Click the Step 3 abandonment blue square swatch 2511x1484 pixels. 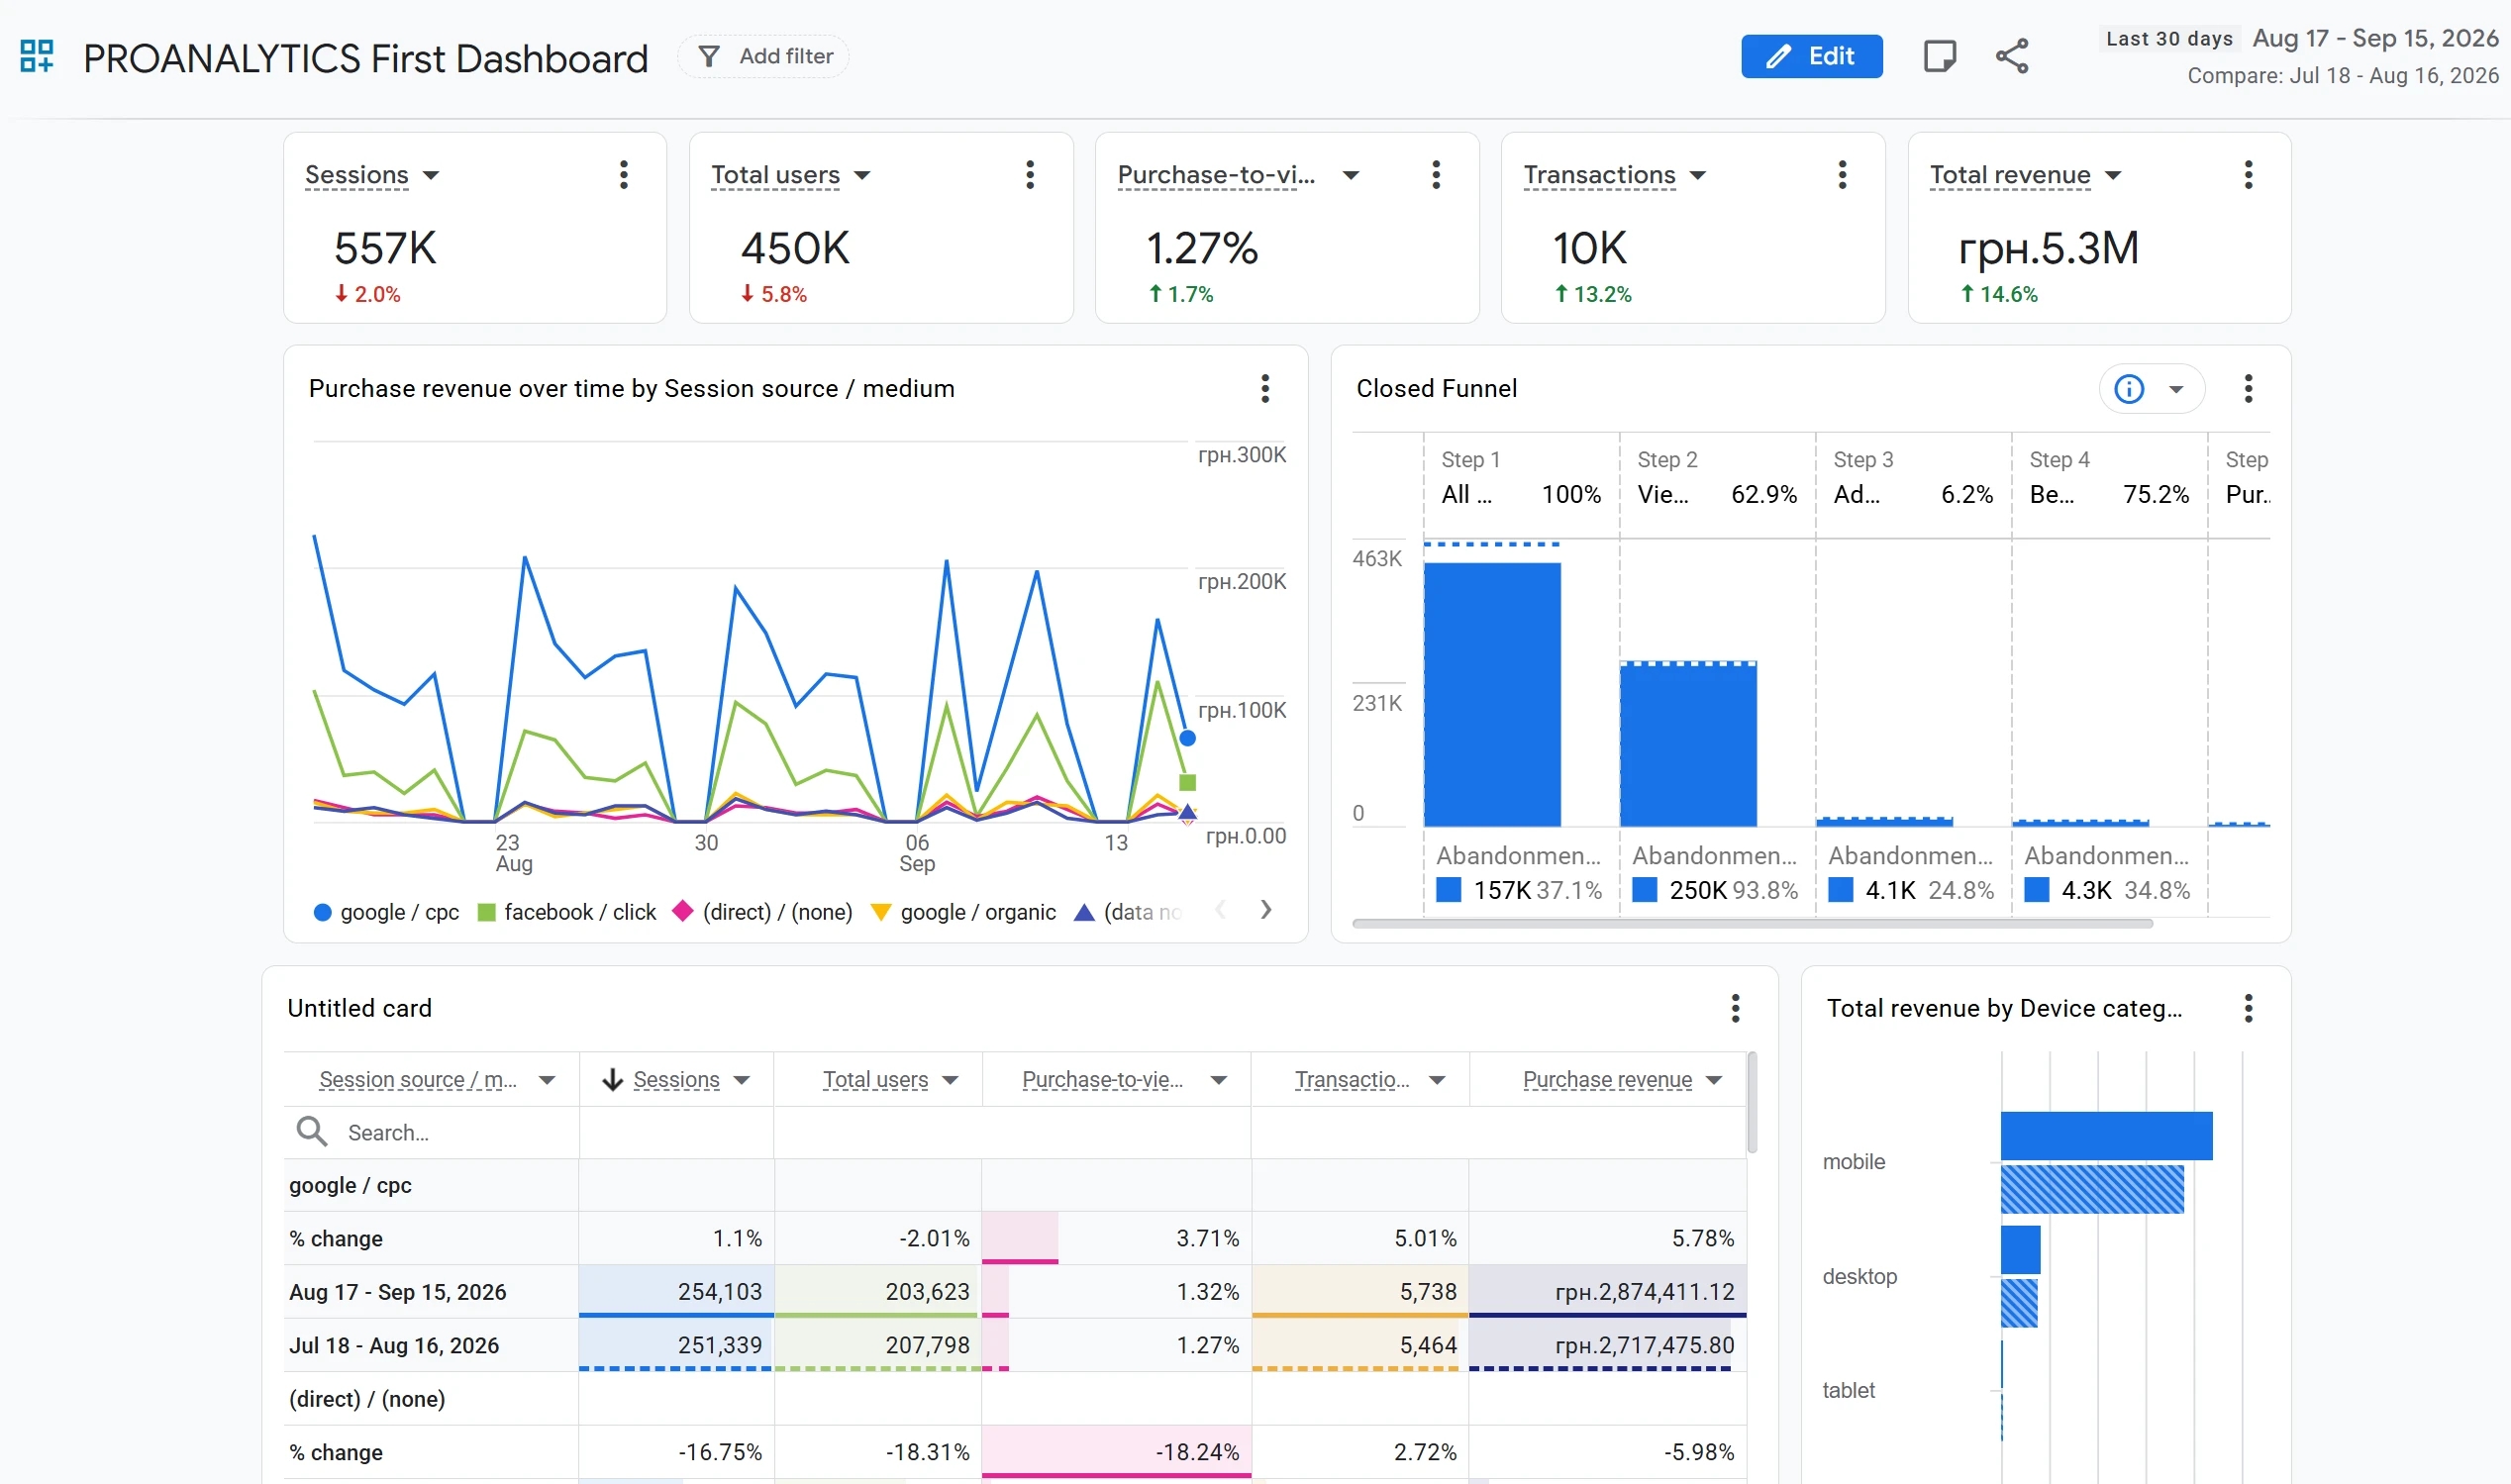1840,890
